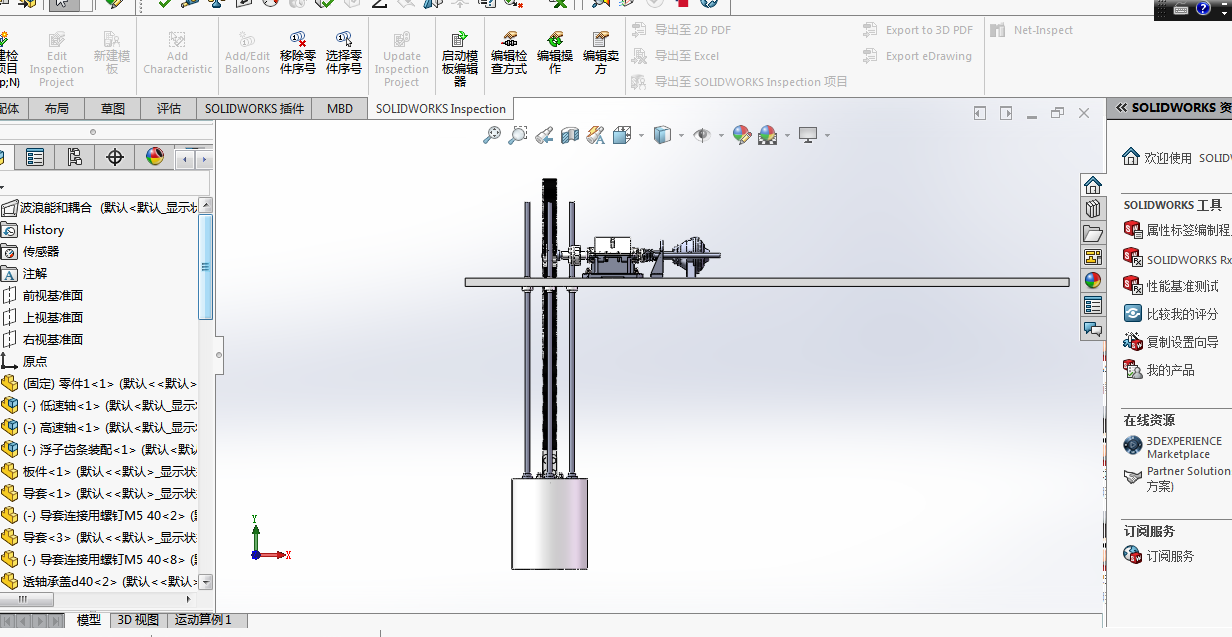Click Previous View icon in view toolbar
1232x637 pixels.
pos(544,135)
